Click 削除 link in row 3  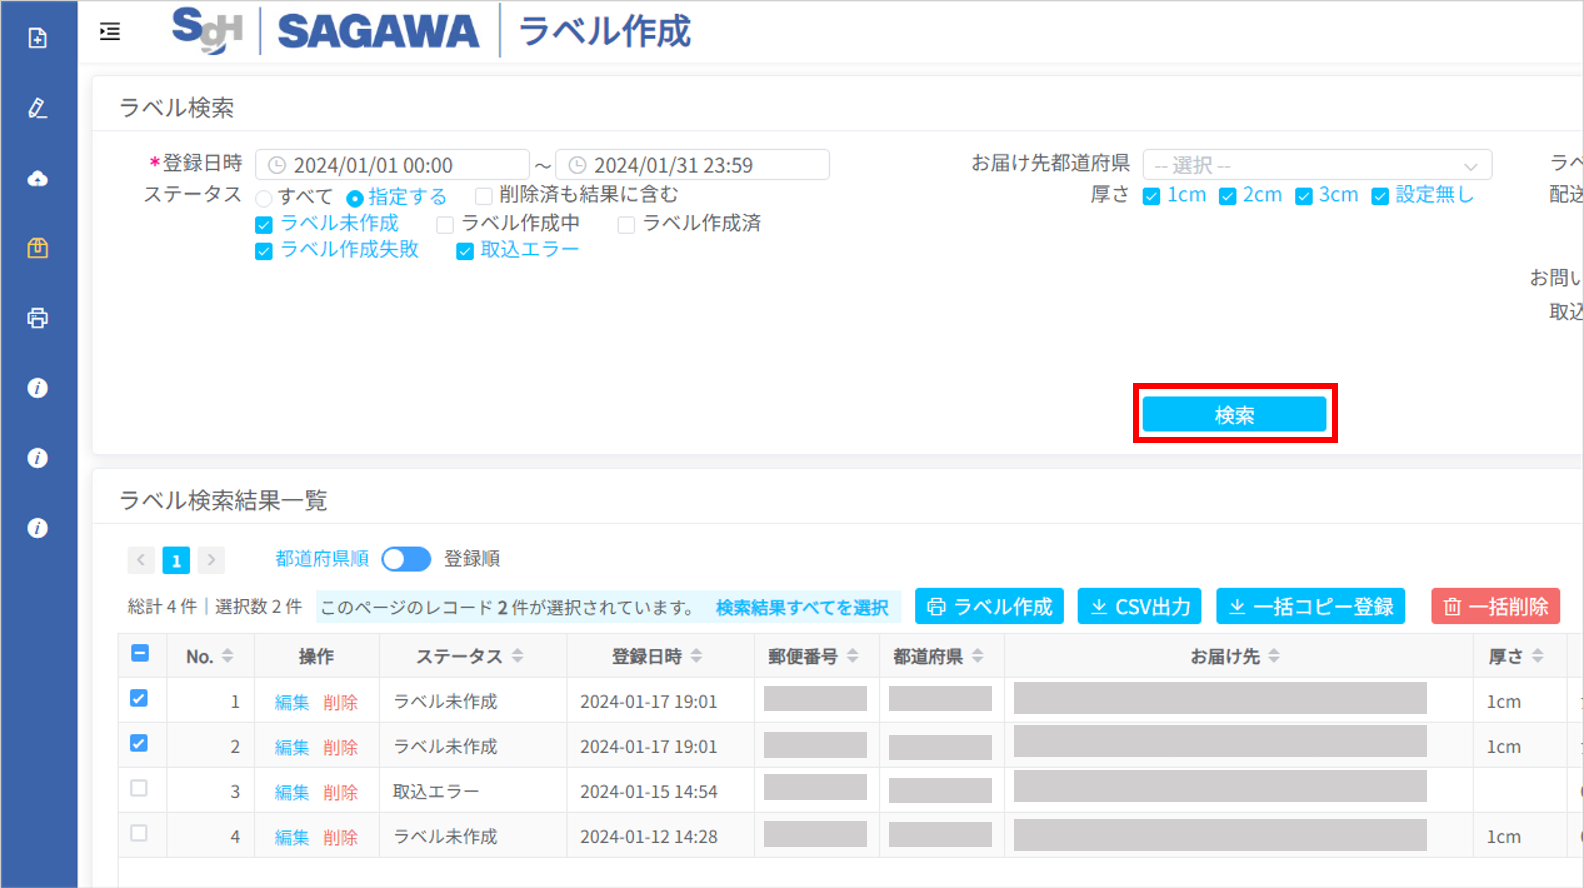point(340,792)
